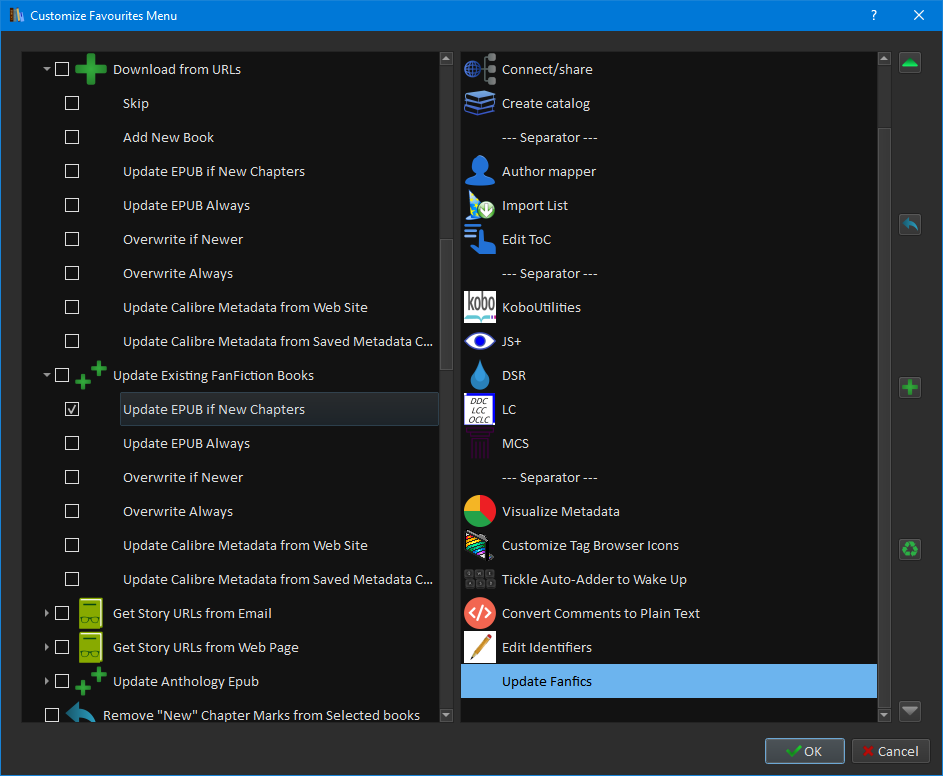
Task: Click the Cancel button
Action: pos(890,751)
